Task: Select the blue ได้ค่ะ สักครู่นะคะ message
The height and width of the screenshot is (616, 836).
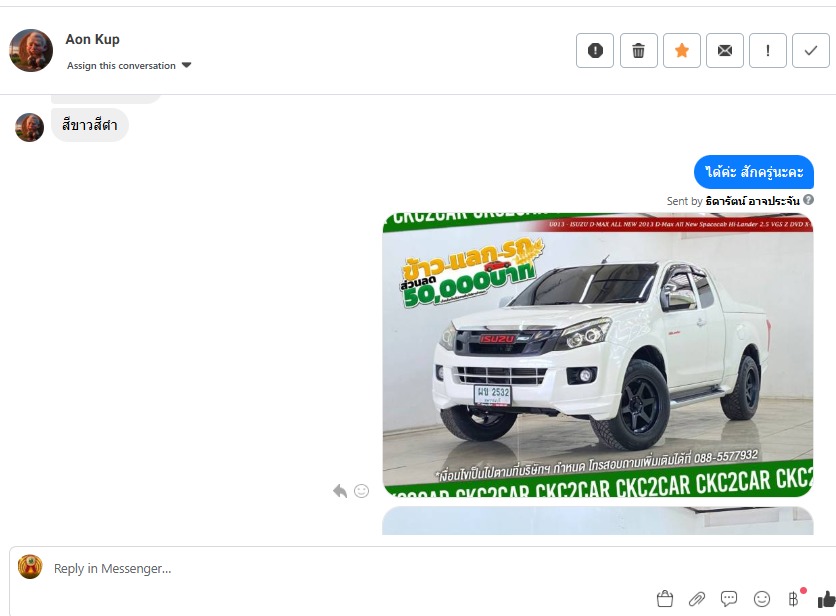Action: (x=754, y=172)
